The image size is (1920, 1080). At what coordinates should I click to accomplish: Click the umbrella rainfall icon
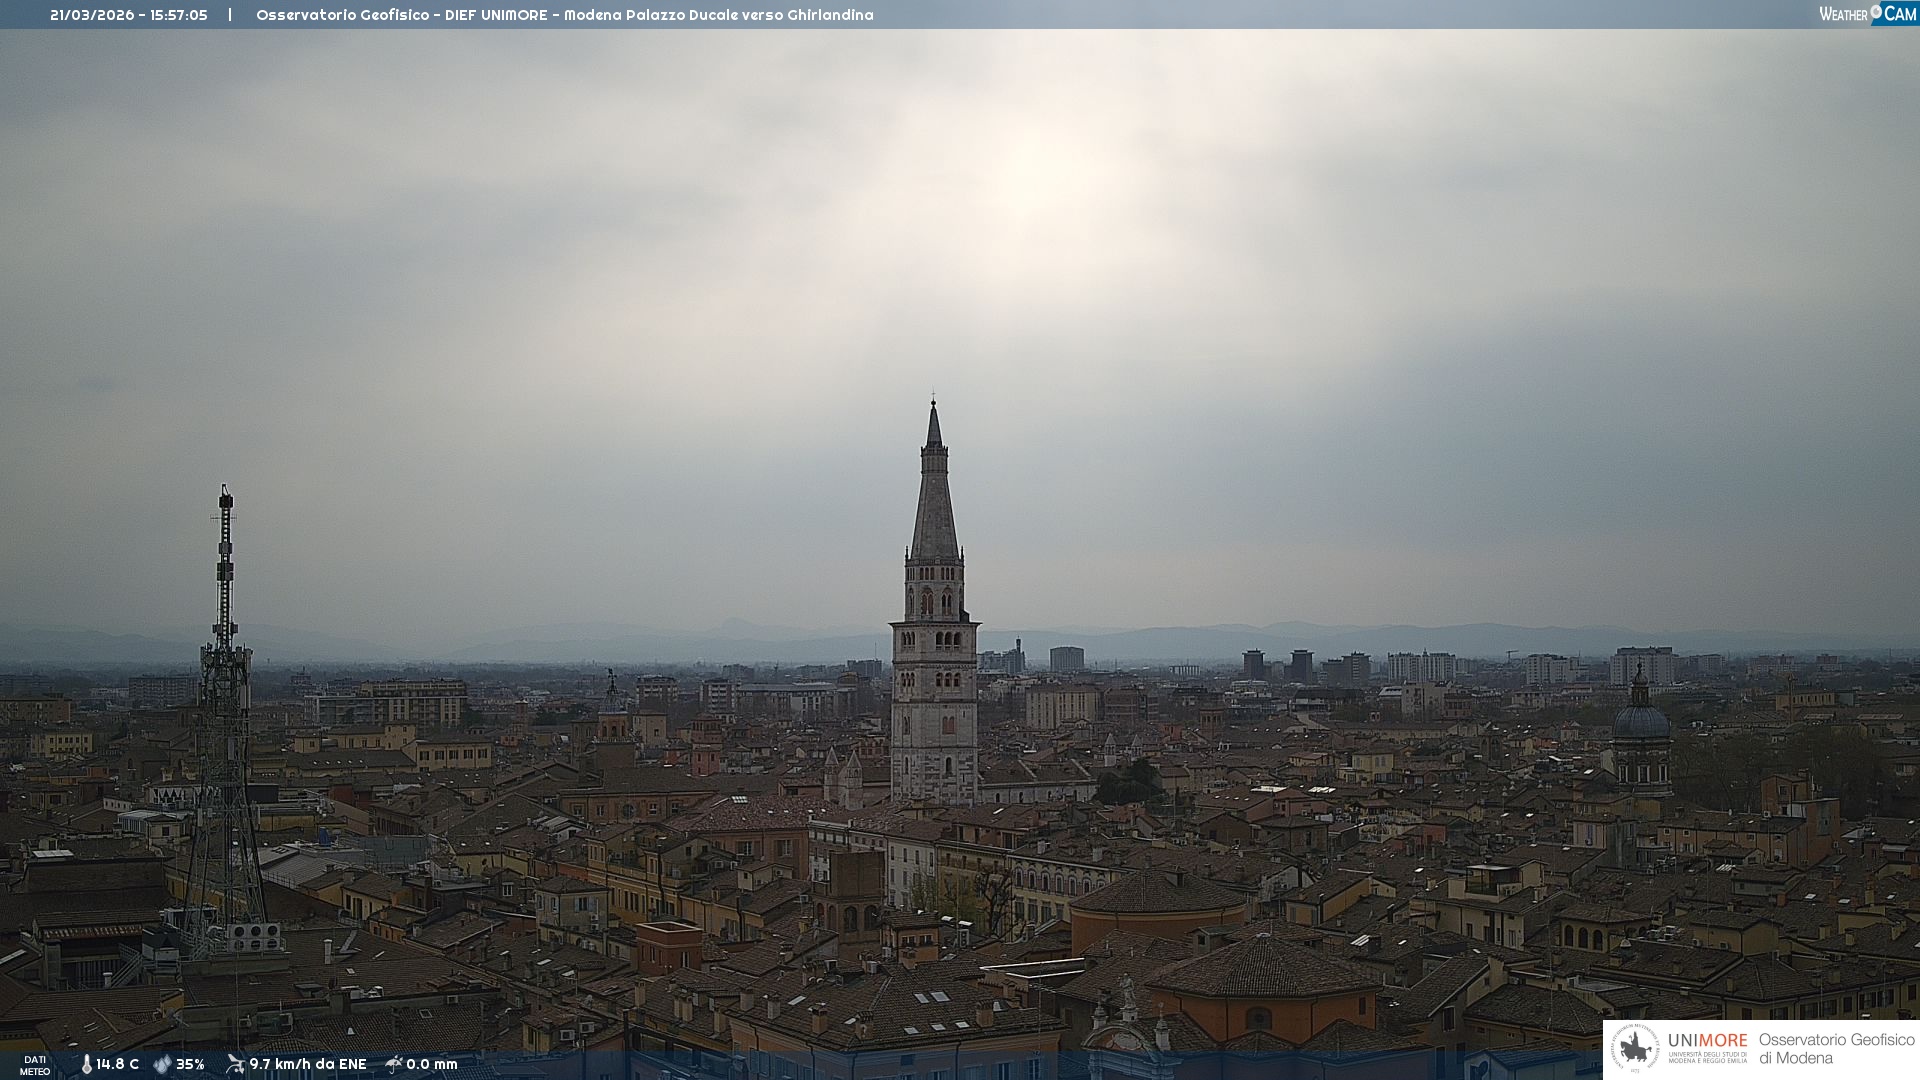(394, 1064)
